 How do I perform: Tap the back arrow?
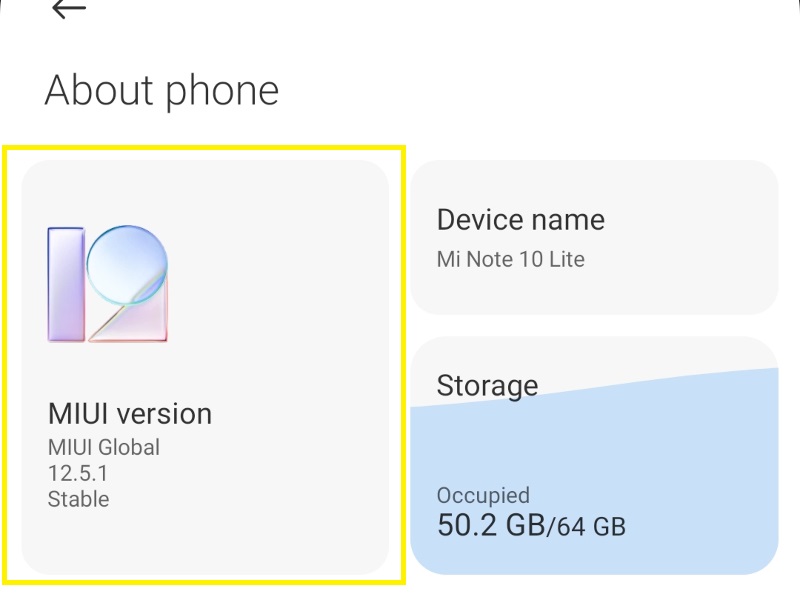tap(68, 9)
